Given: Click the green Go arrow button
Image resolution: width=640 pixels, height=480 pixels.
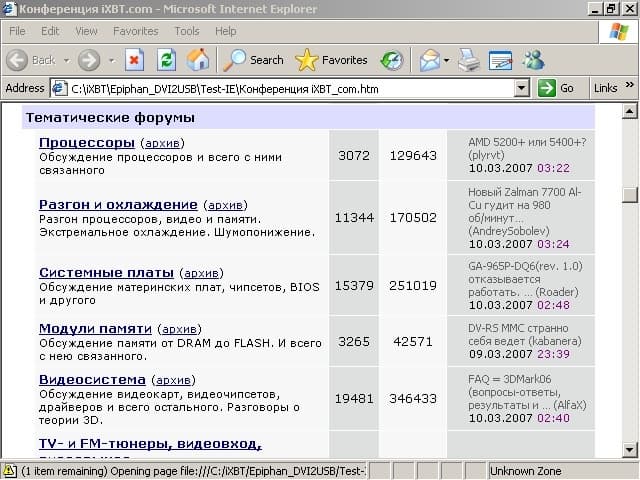Looking at the screenshot, I should [547, 88].
